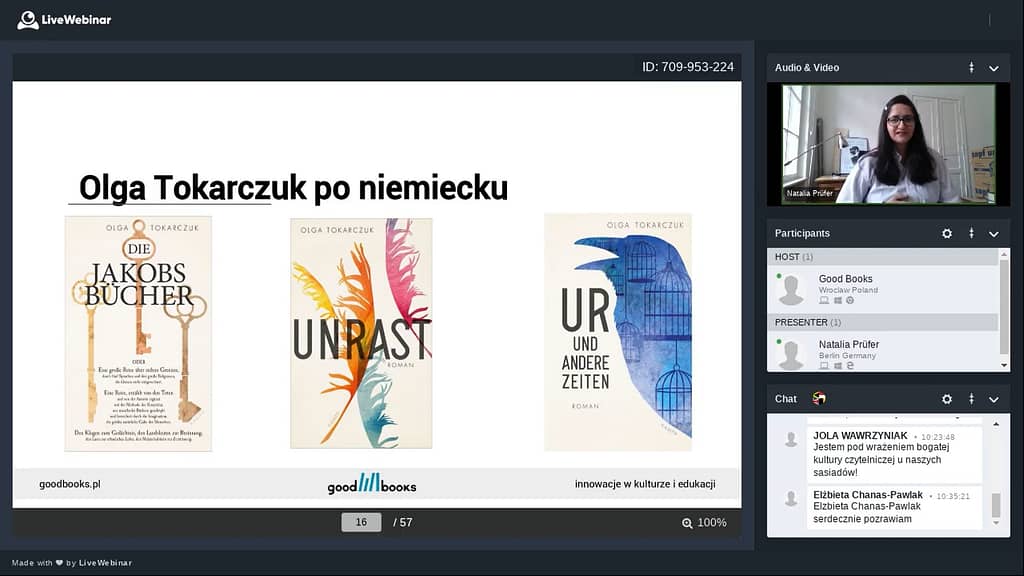Click the Audio & Video panel title
The height and width of the screenshot is (576, 1024).
point(807,67)
